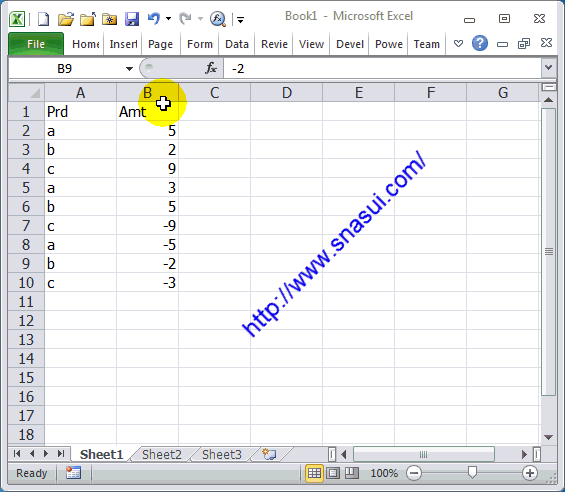This screenshot has height=492, width=565.
Task: Click cell A6 containing b
Action: point(80,207)
